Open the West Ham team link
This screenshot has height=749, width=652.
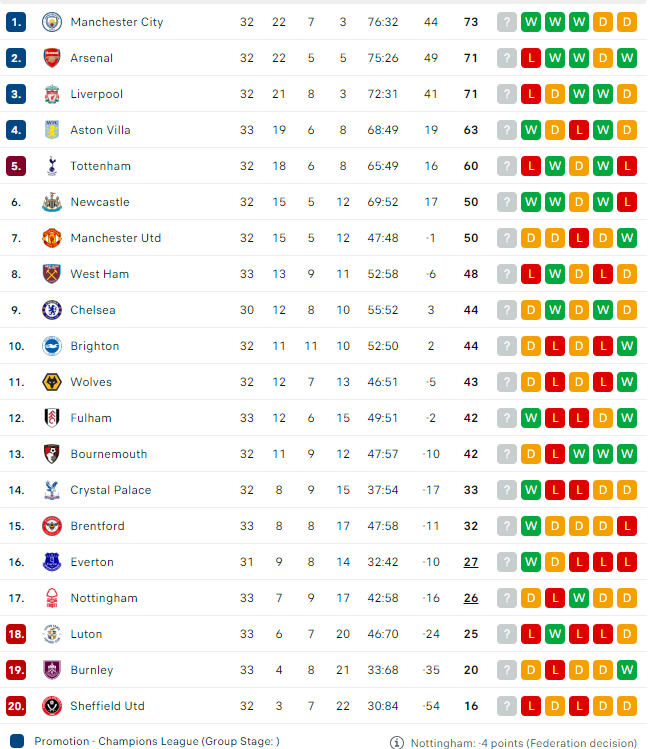[99, 274]
